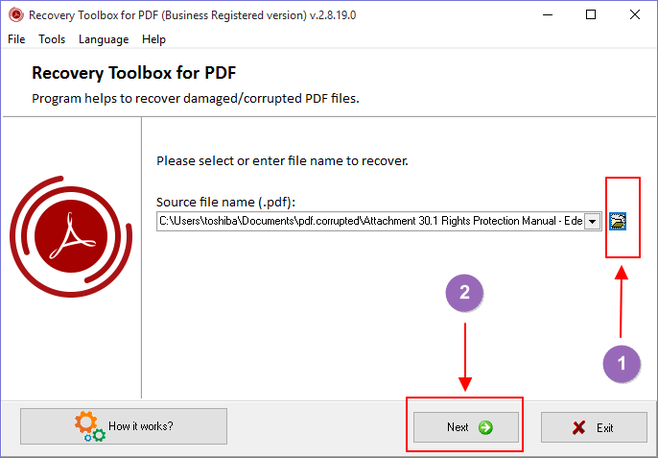Open the How it works? guide
This screenshot has height=458, width=658.
[115, 426]
